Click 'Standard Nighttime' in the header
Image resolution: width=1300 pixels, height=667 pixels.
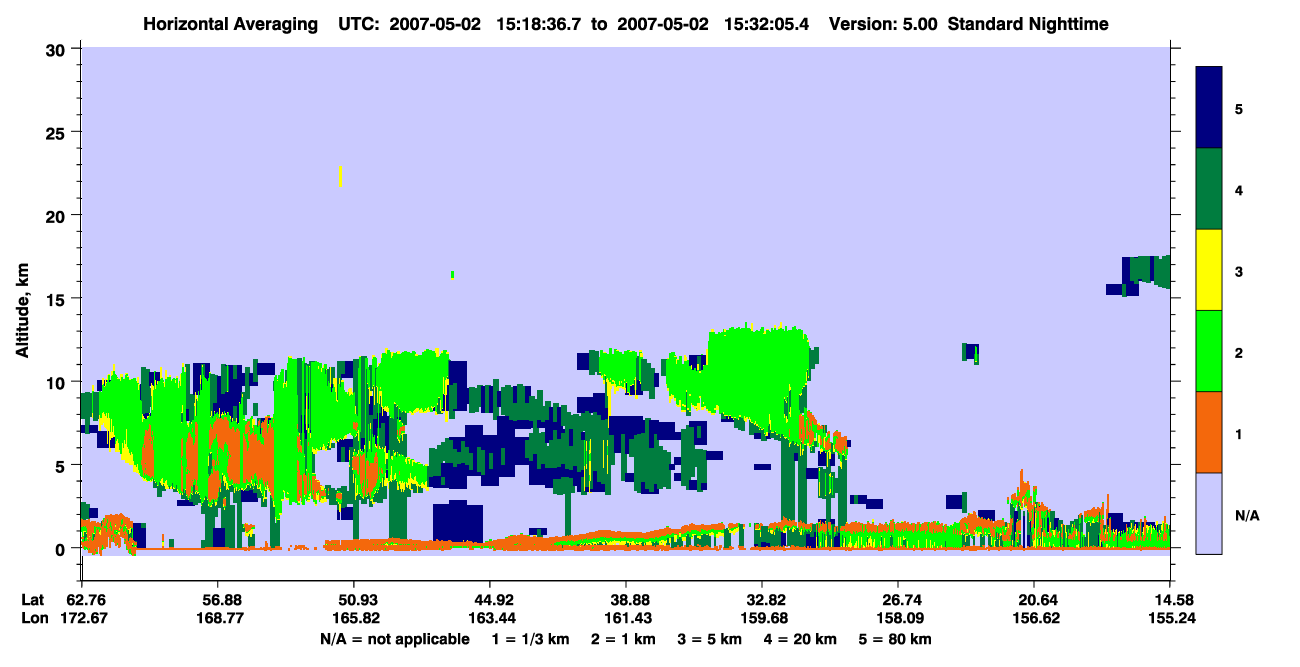(1028, 23)
